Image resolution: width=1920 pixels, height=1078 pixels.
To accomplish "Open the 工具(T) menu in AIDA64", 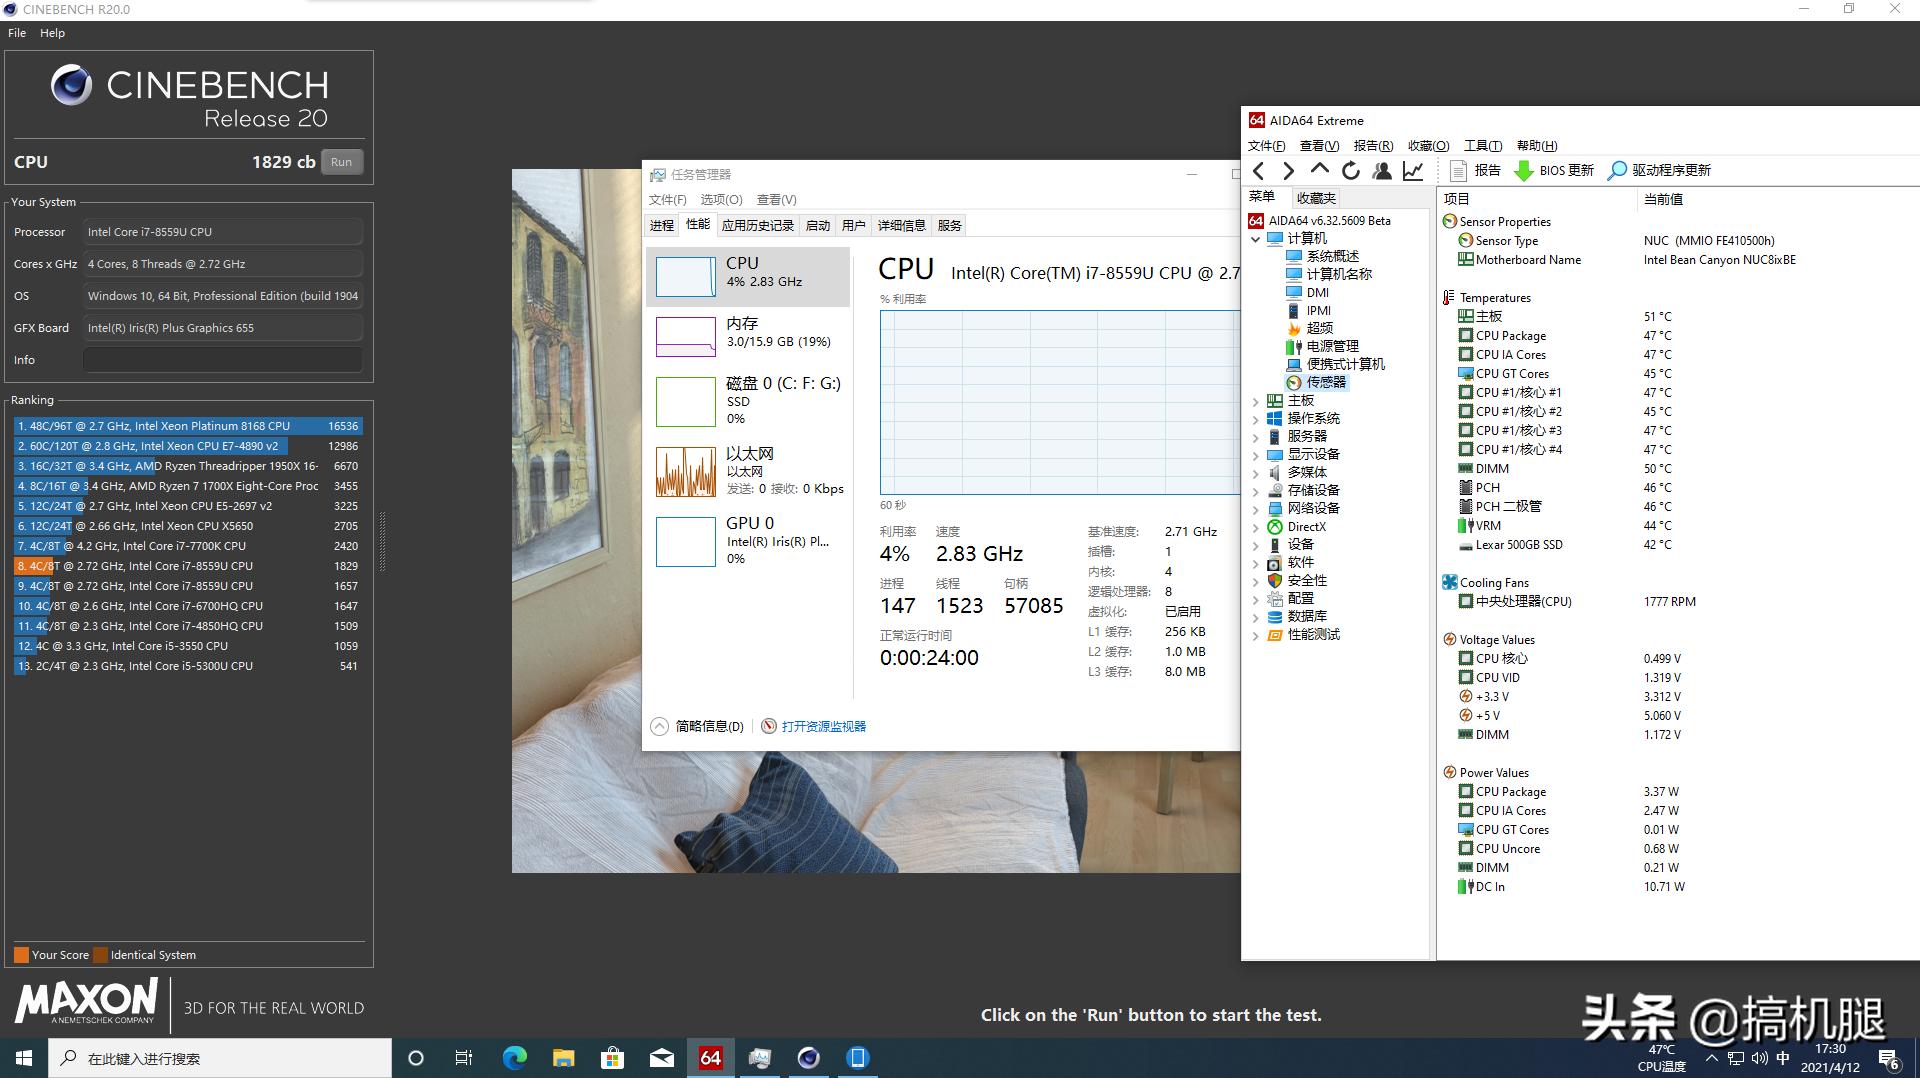I will [1481, 145].
